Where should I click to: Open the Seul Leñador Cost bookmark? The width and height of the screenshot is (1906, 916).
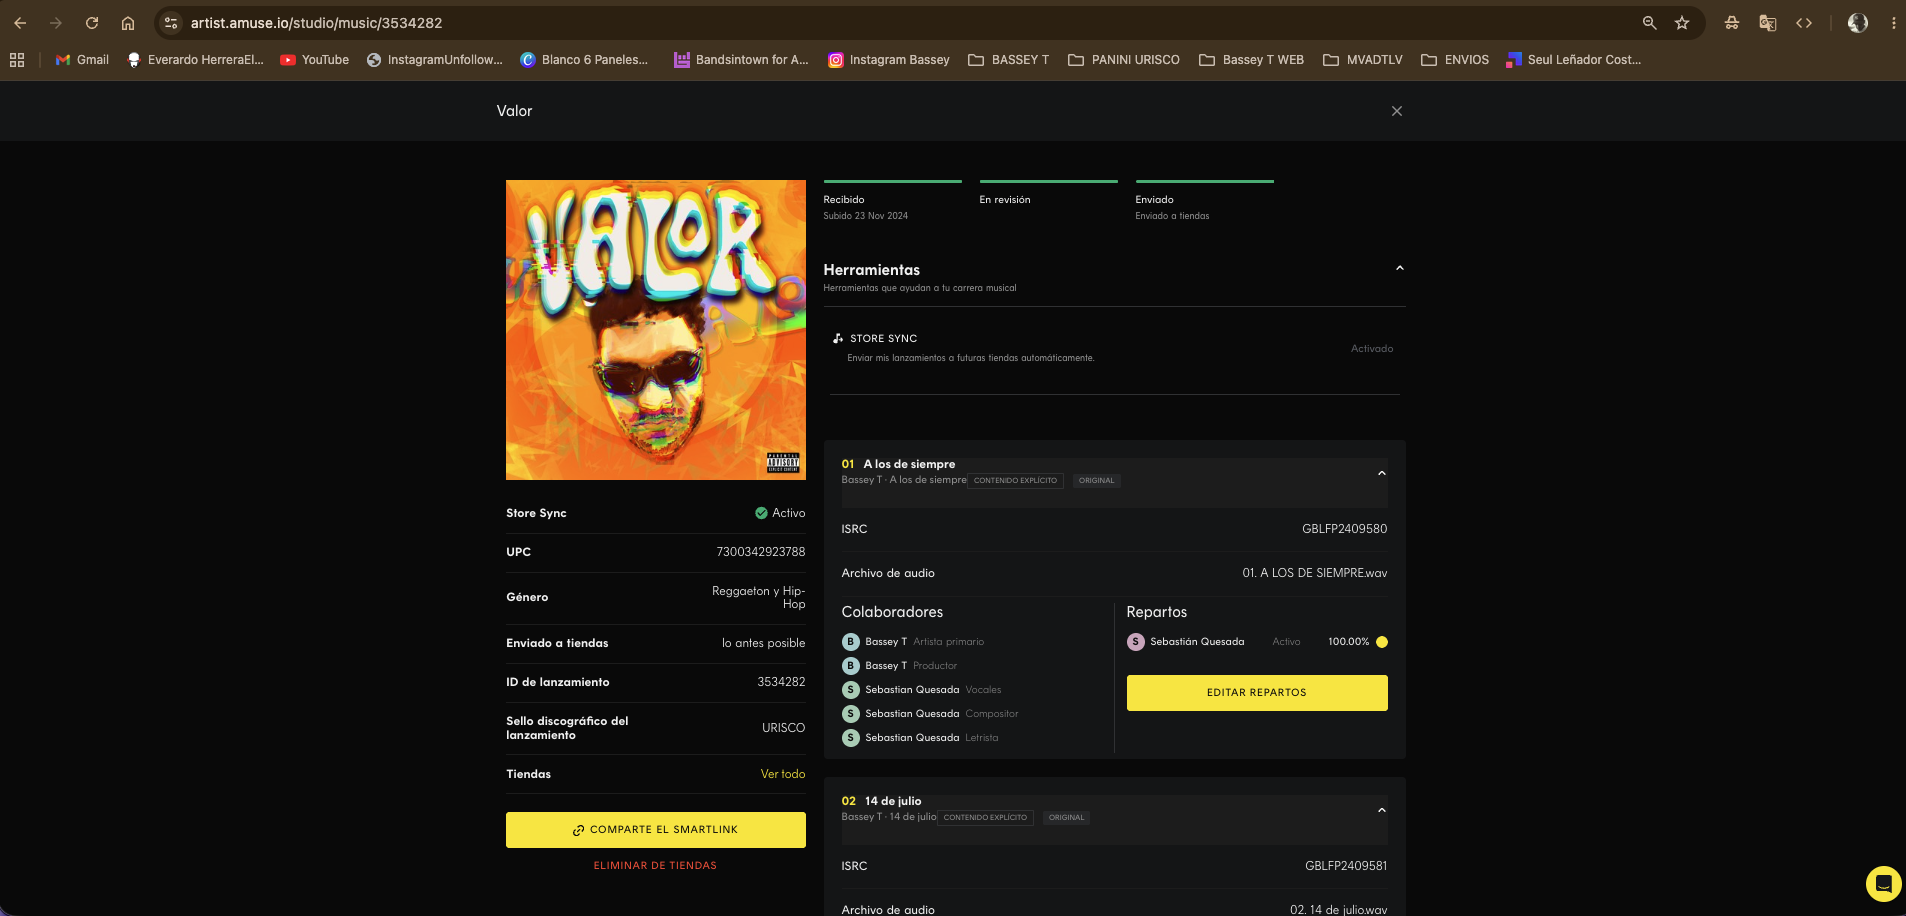point(1574,60)
